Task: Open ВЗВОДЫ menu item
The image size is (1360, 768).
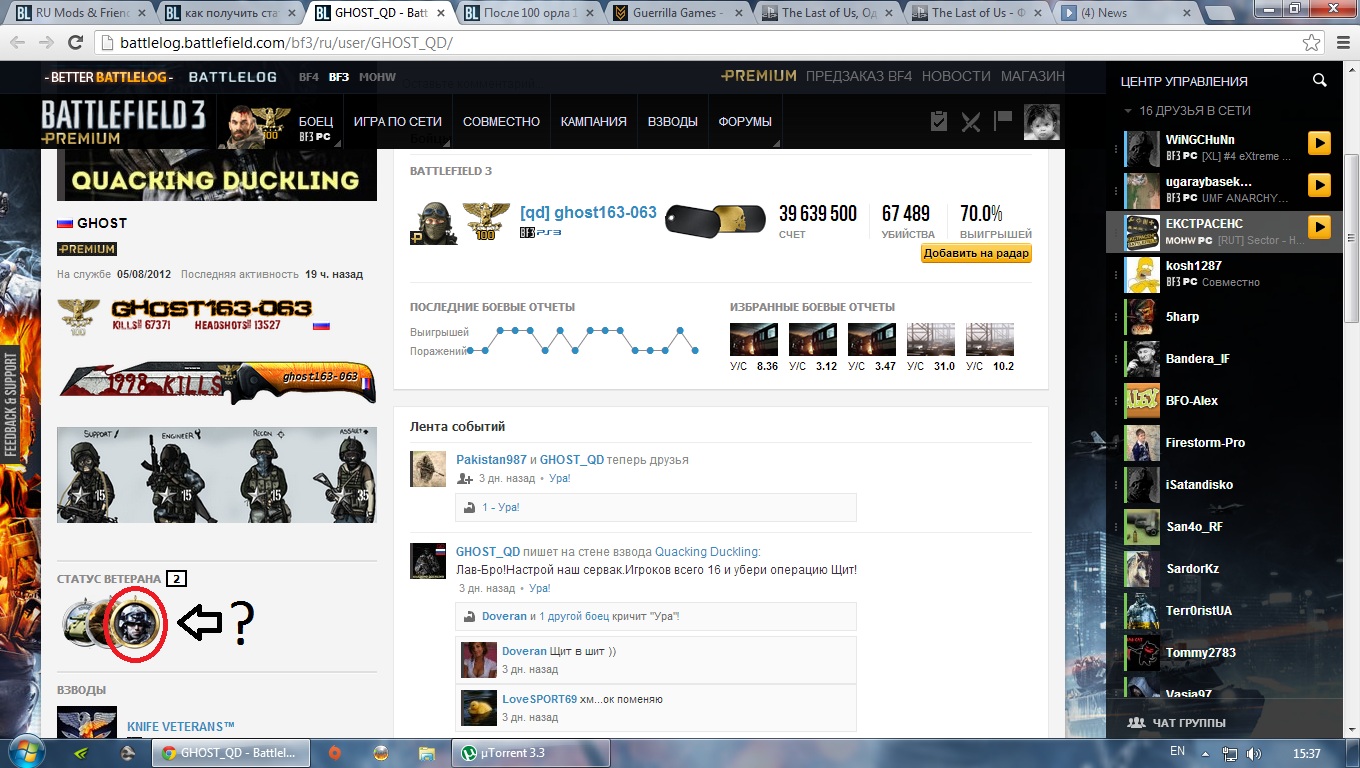Action: coord(673,122)
